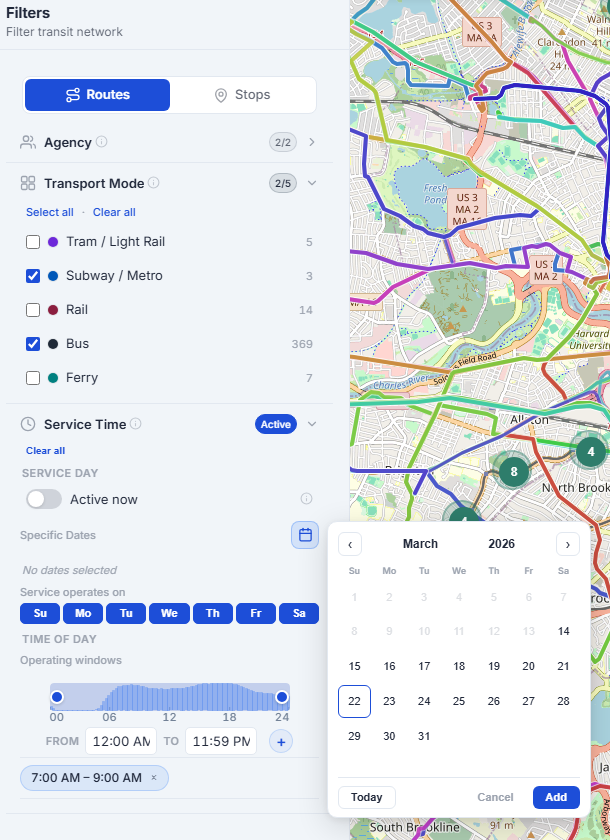Switch to the Stops tab

[243, 95]
